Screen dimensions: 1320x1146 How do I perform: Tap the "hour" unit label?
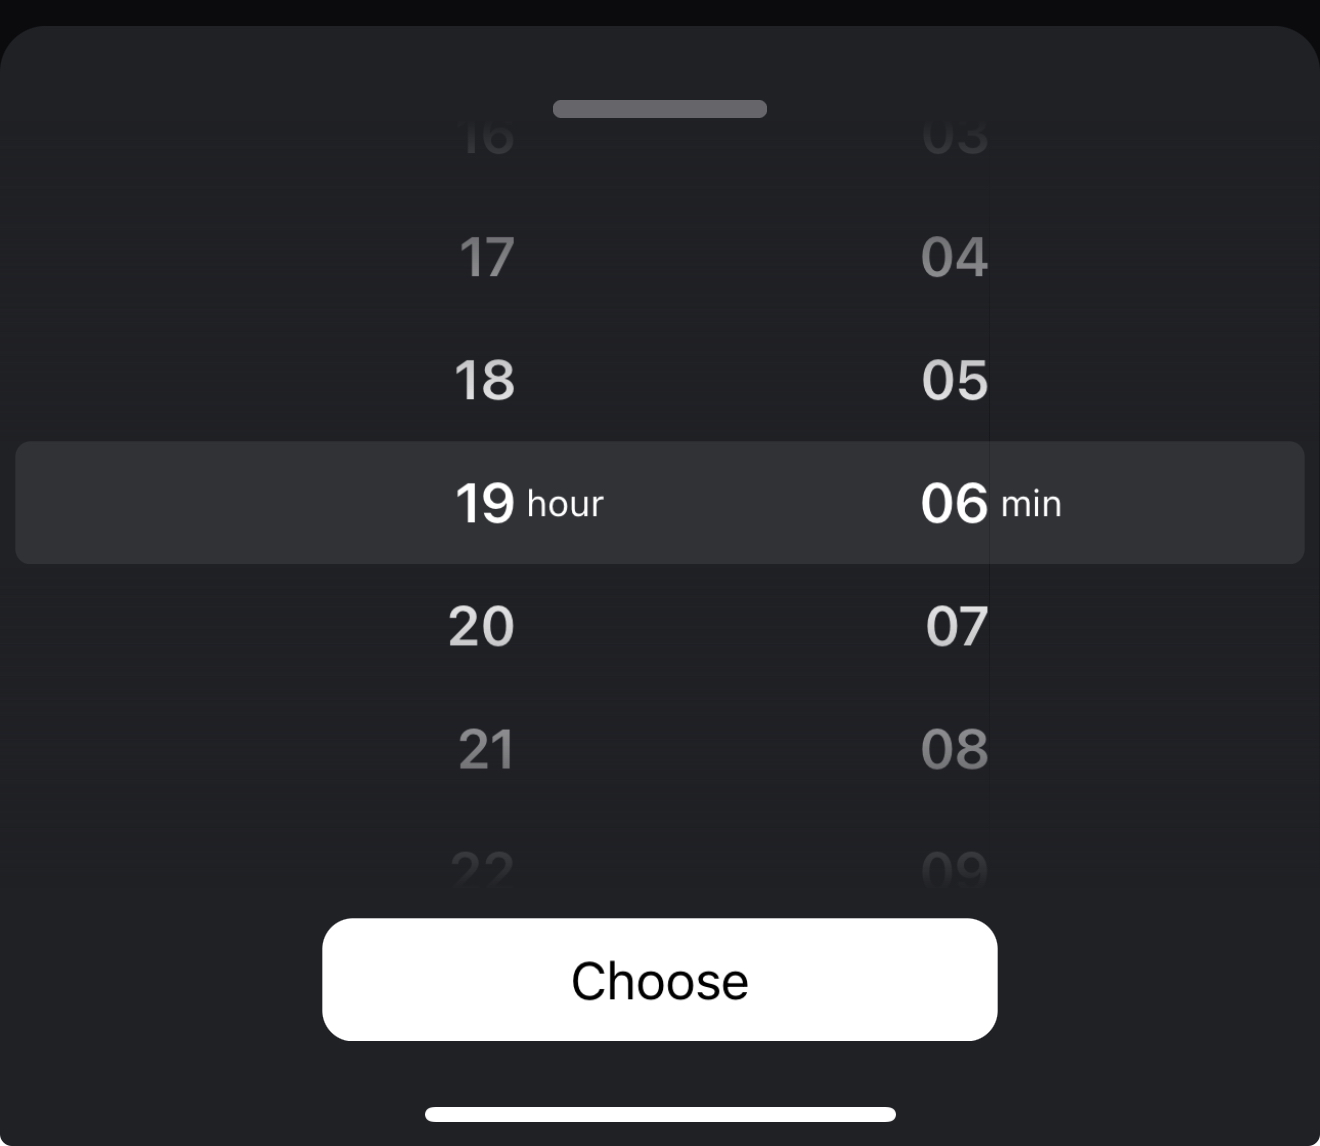click(565, 504)
